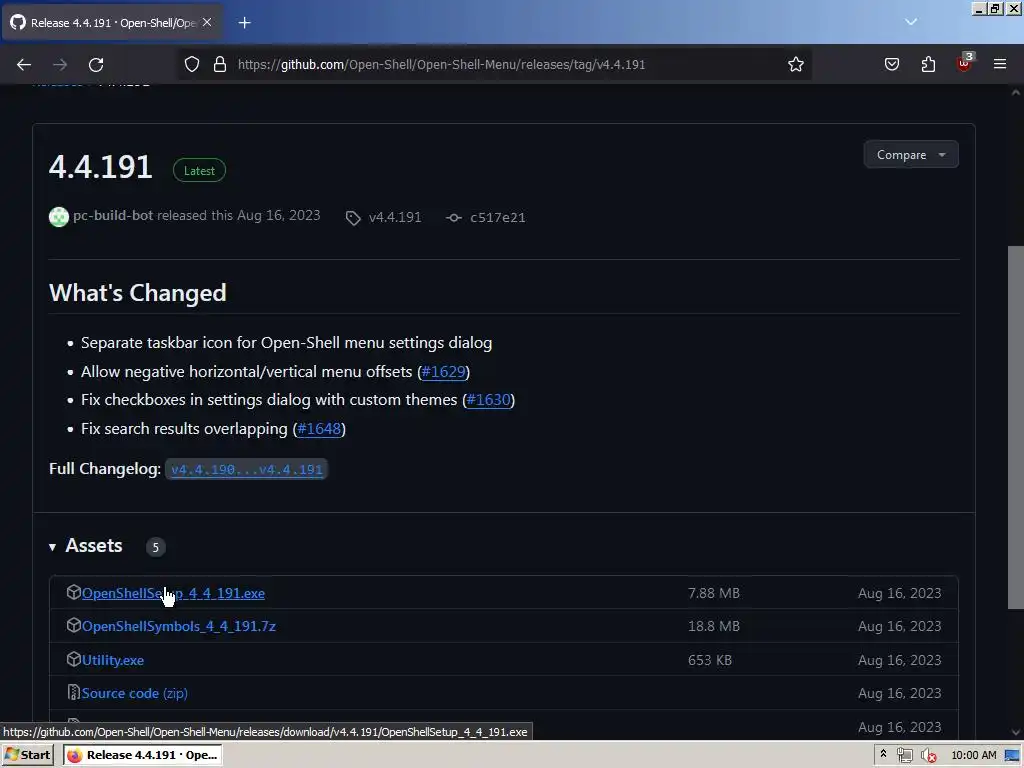Reload the current page
1024x768 pixels.
pyautogui.click(x=96, y=65)
